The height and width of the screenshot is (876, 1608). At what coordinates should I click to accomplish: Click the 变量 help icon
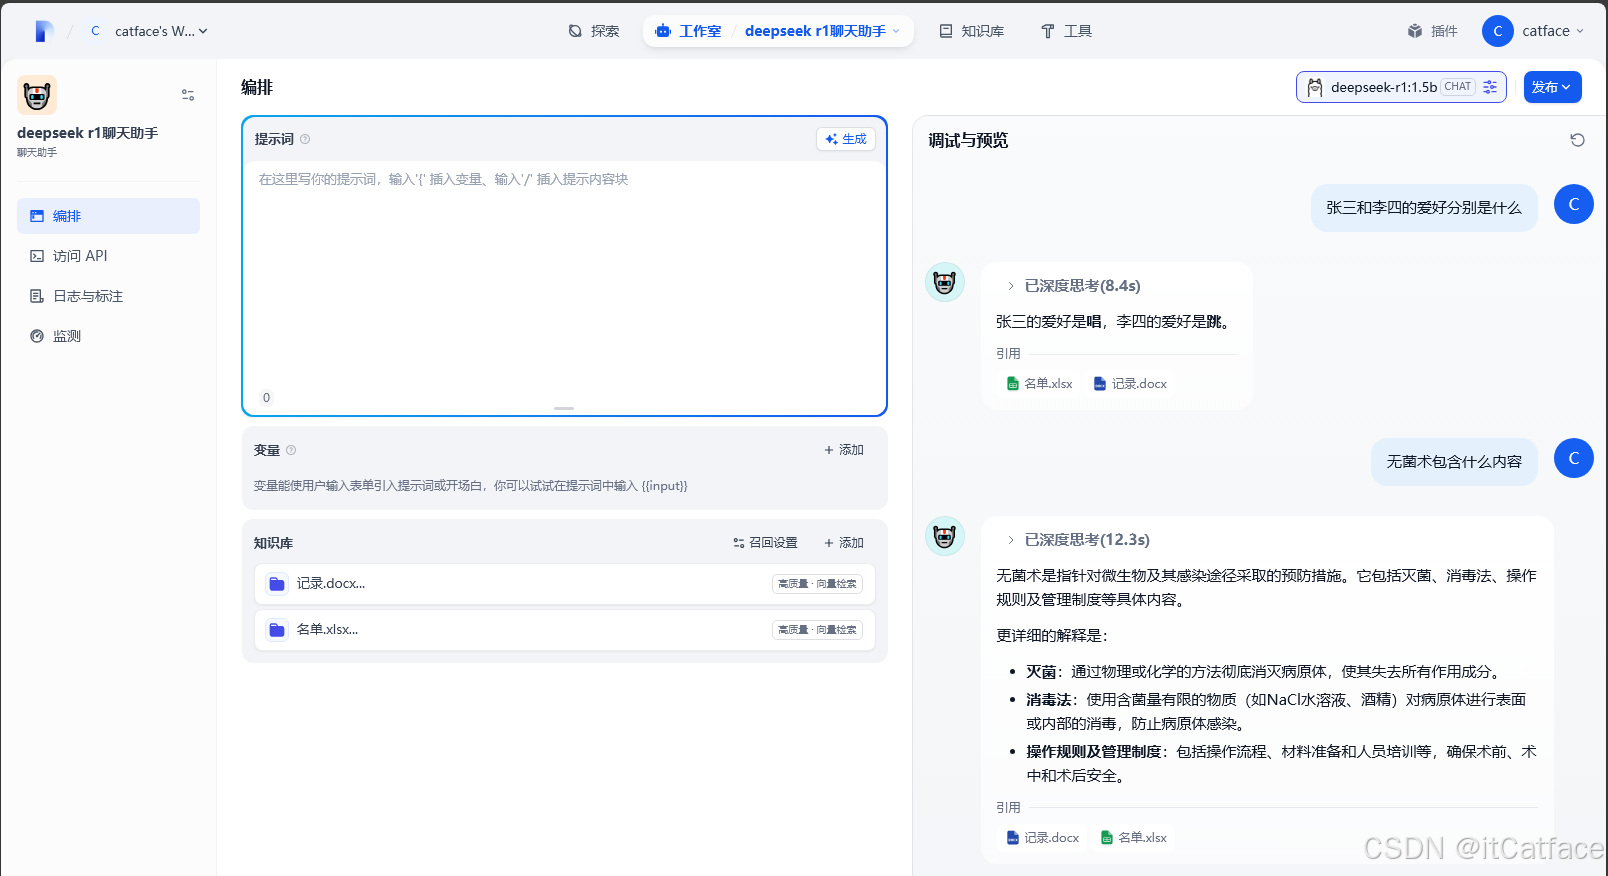[x=291, y=450]
